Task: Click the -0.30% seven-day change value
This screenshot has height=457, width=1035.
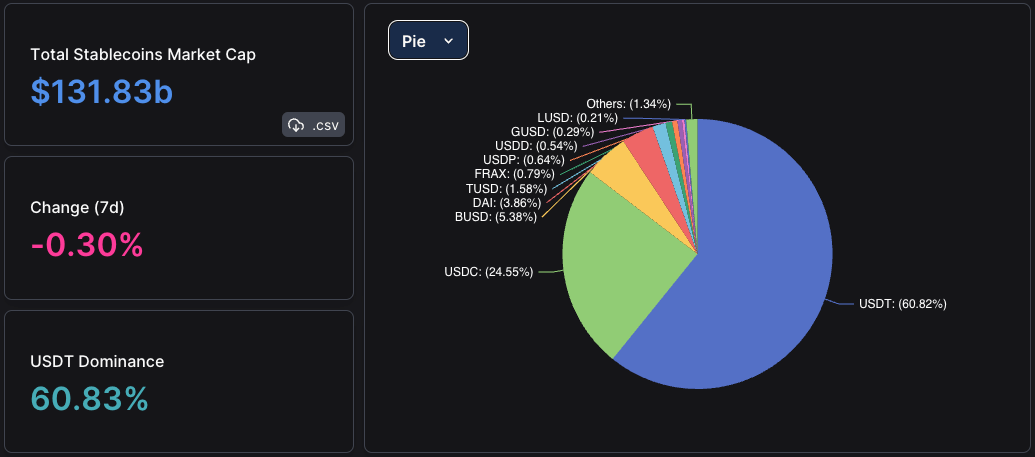Action: [86, 246]
